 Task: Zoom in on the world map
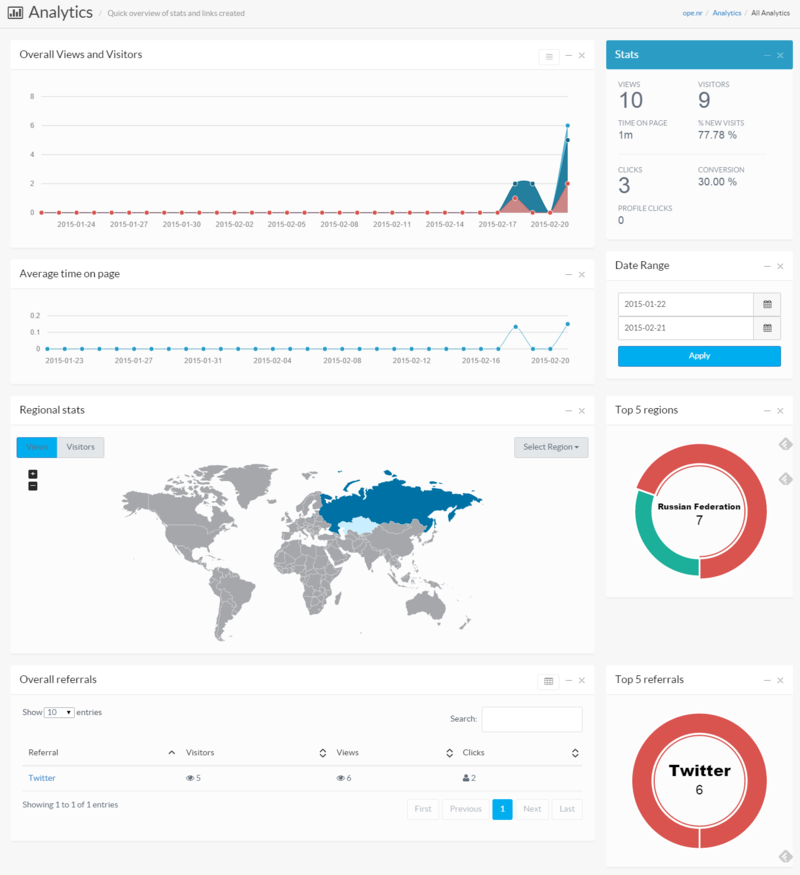pos(33,474)
